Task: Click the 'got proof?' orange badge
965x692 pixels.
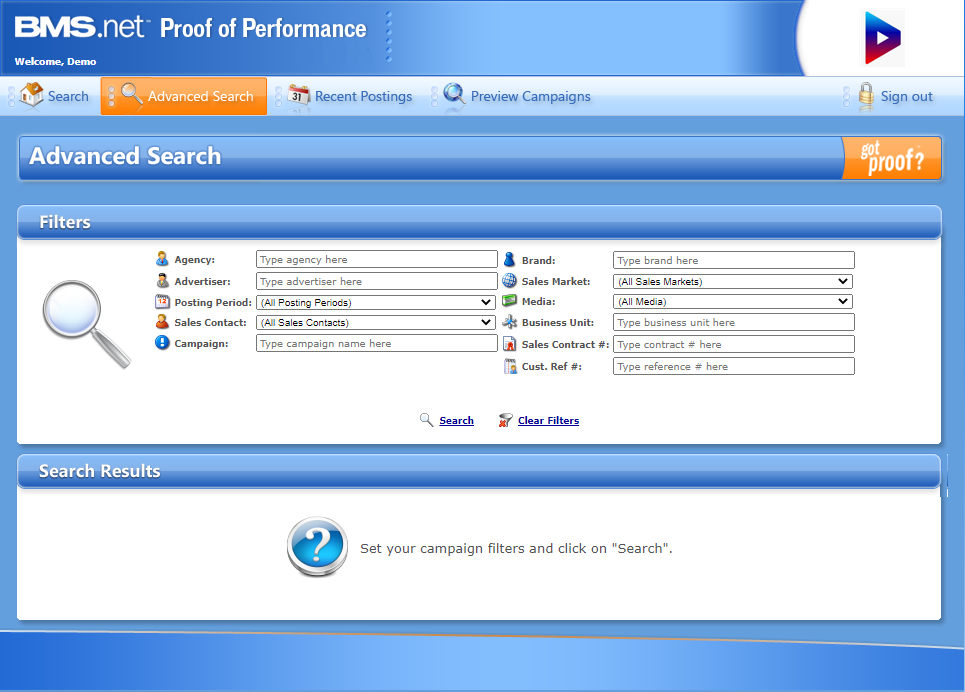Action: pos(891,158)
